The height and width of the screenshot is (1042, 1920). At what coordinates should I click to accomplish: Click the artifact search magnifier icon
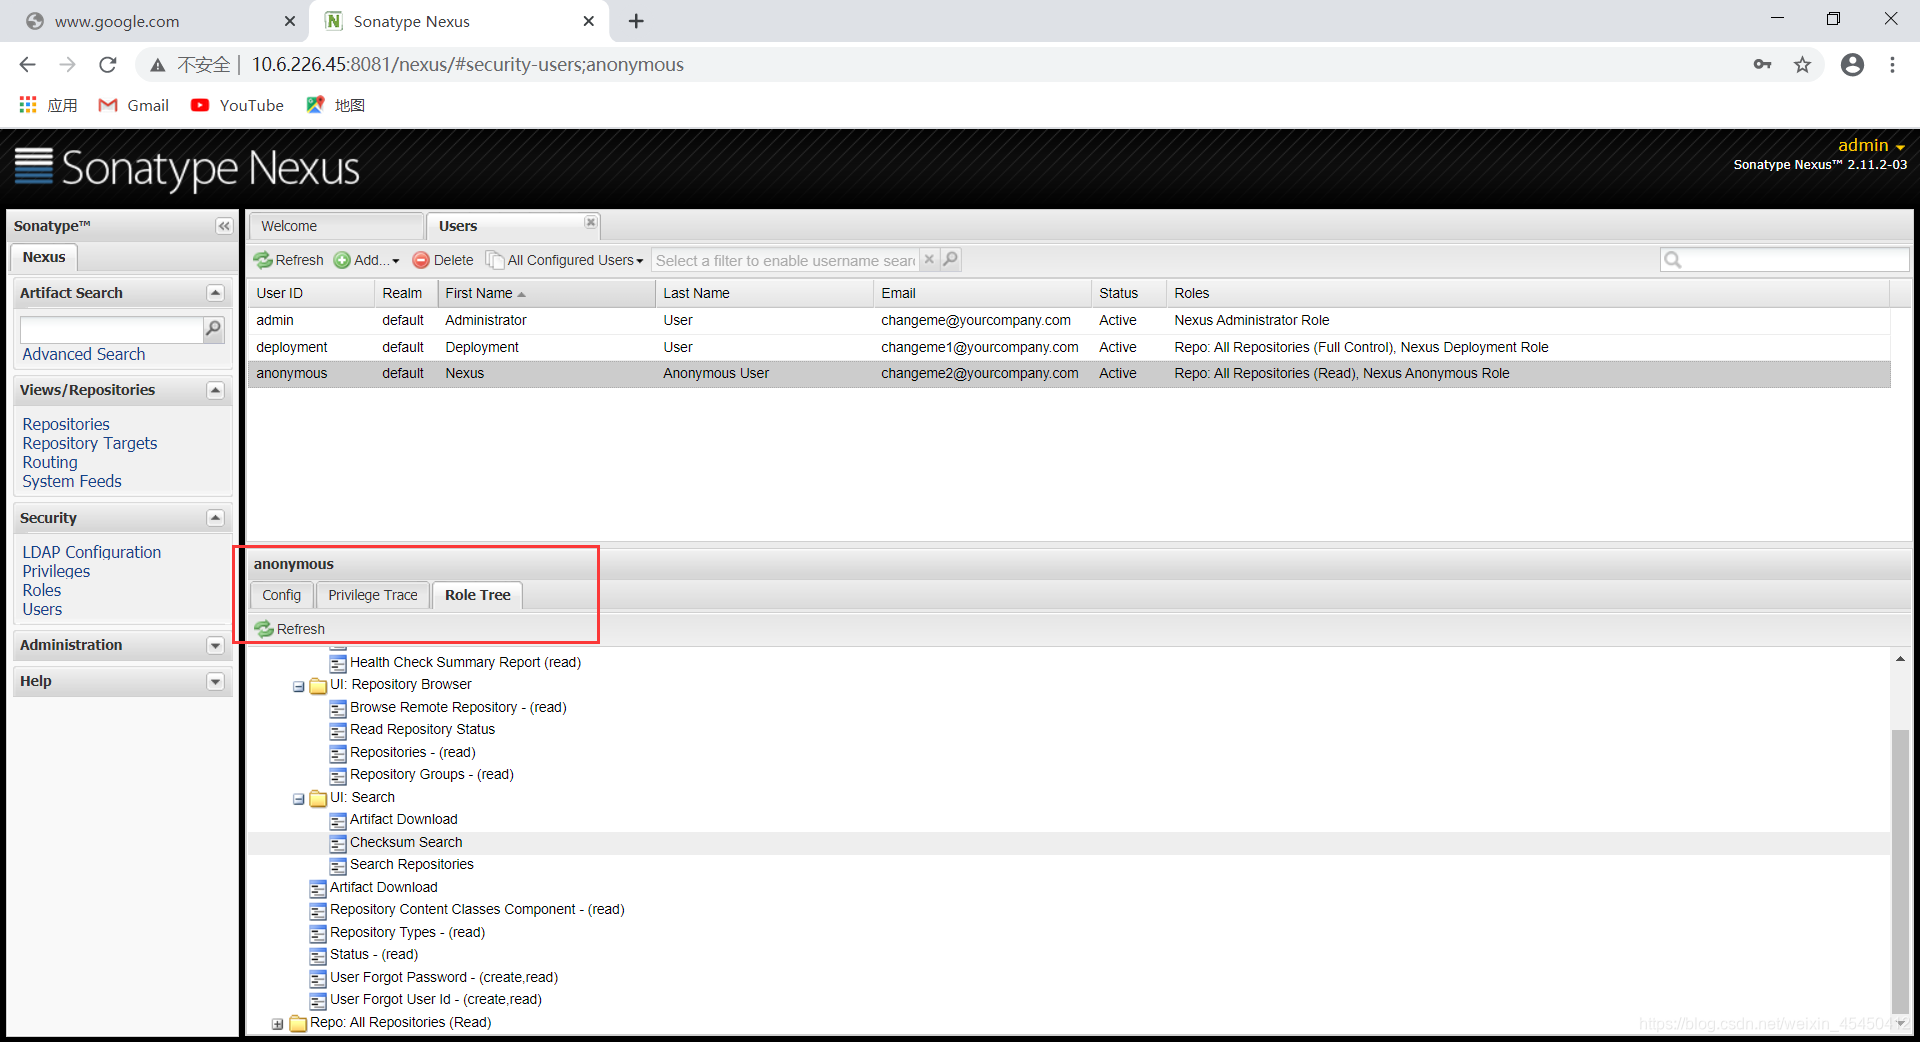tap(213, 329)
